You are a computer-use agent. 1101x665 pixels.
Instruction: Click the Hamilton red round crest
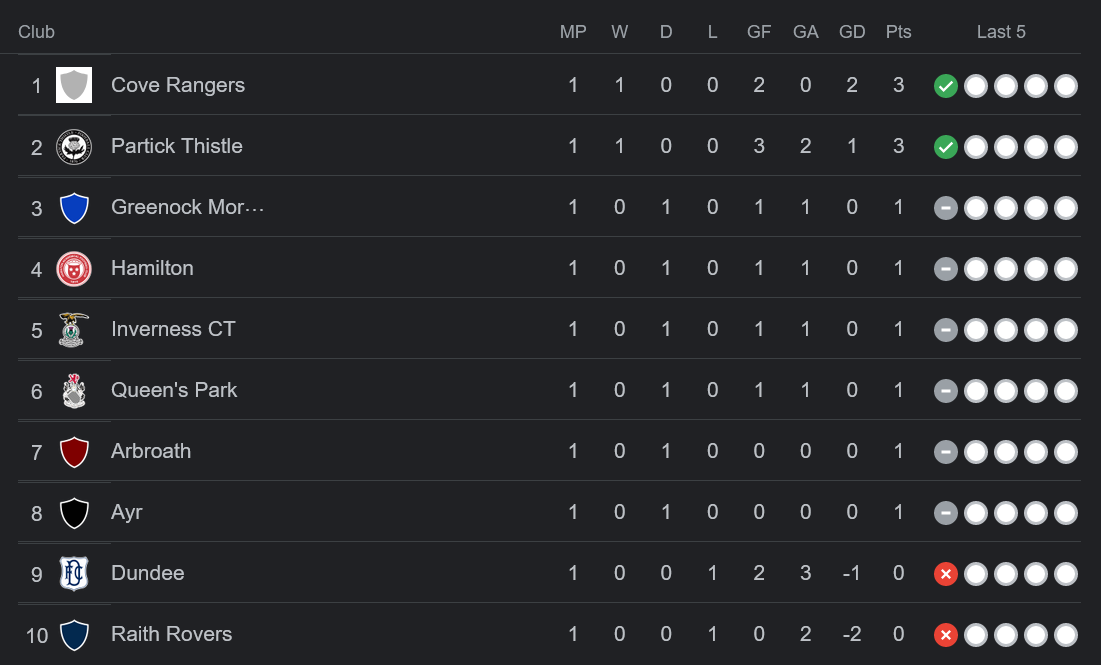pos(74,269)
